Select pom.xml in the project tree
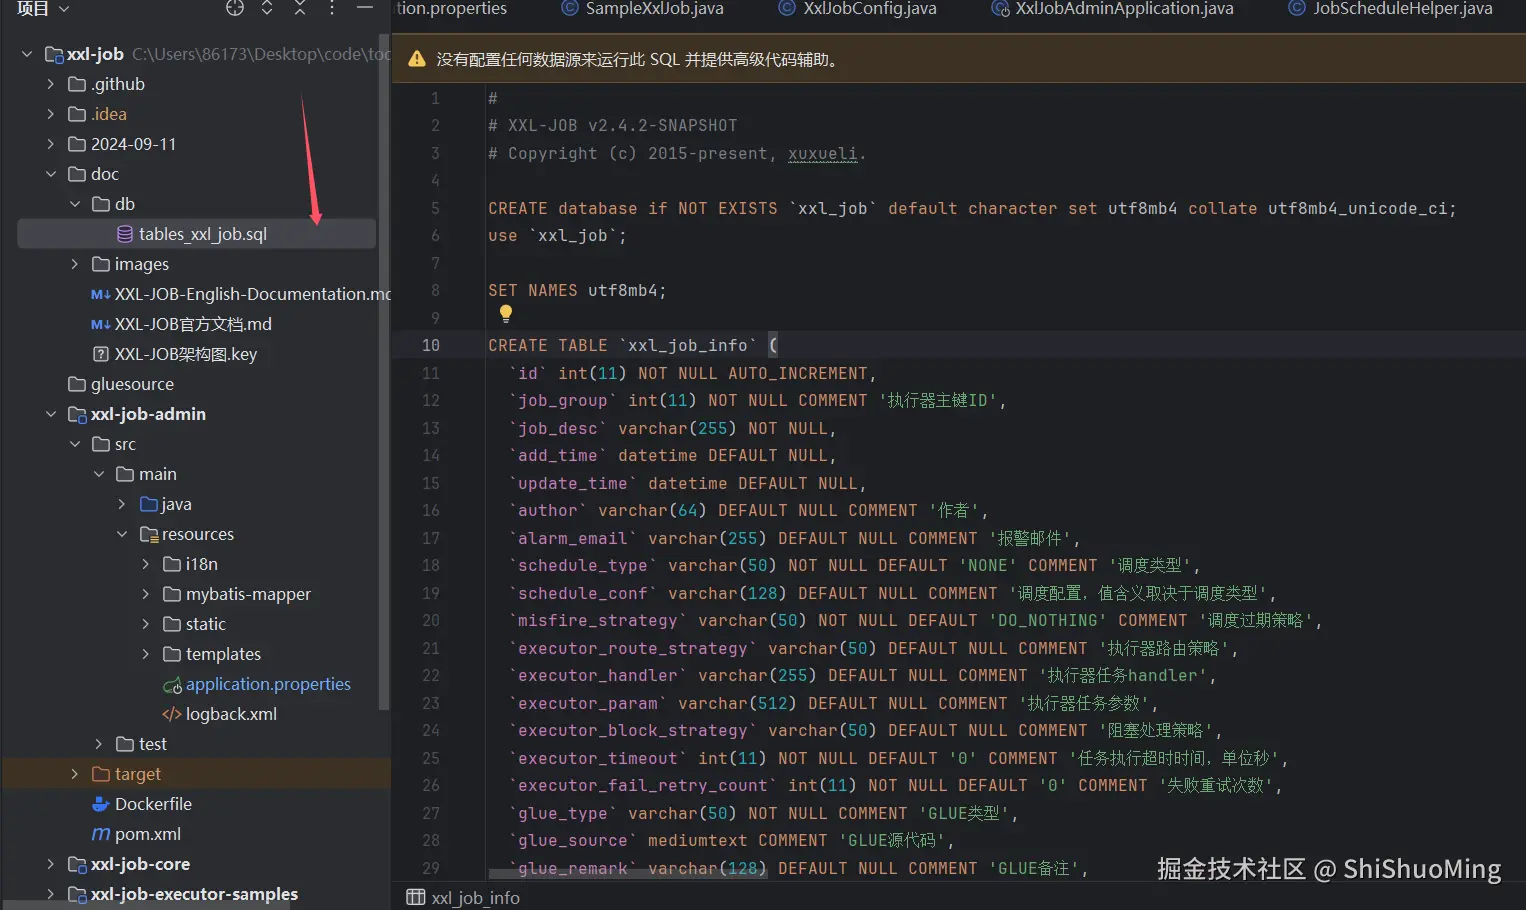This screenshot has width=1526, height=910. 148,834
